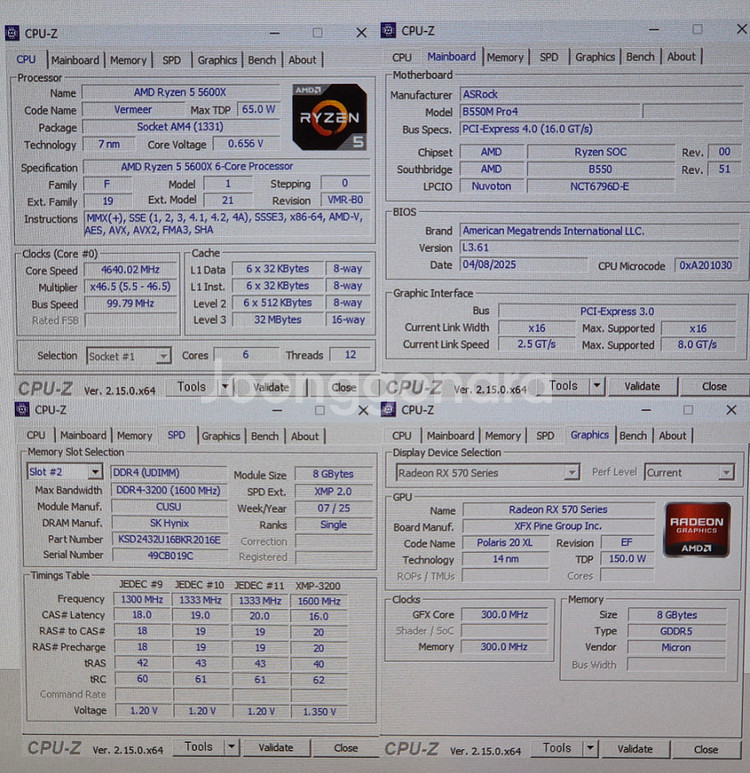This screenshot has width=750, height=773.
Task: Click the XMP-3200 frequency cell '1600 MHz'
Action: 319,601
